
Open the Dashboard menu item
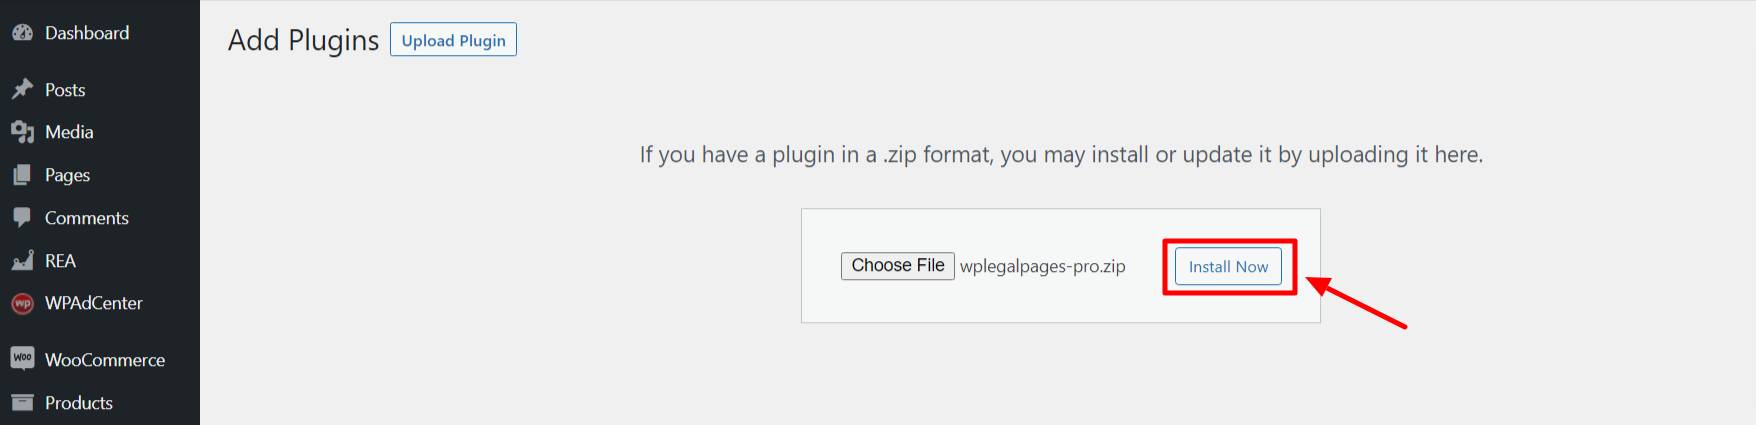coord(87,33)
